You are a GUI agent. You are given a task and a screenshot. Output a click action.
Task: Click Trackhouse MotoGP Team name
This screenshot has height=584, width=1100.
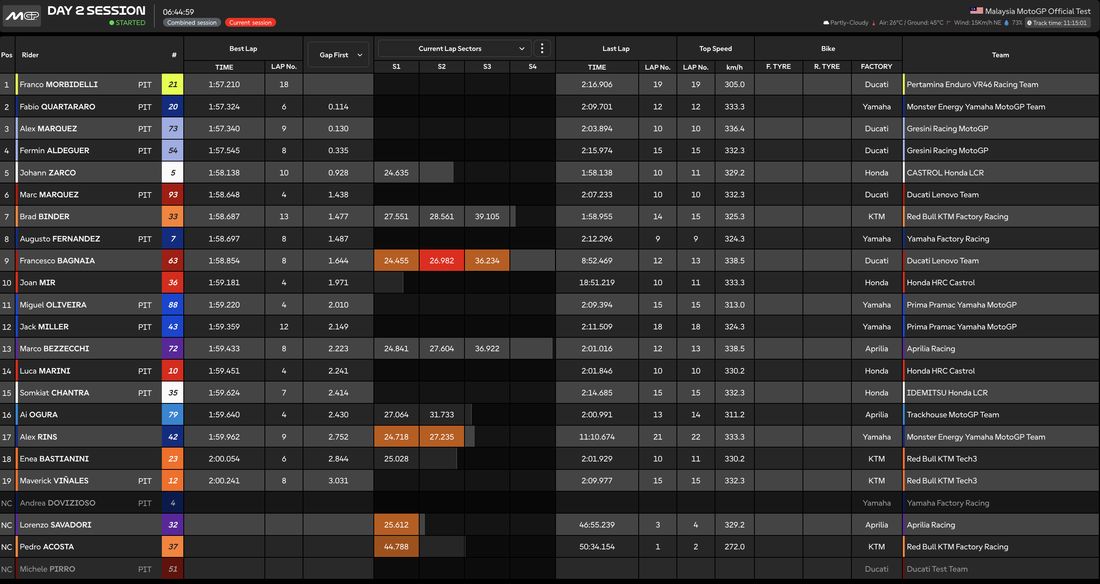pyautogui.click(x=953, y=414)
